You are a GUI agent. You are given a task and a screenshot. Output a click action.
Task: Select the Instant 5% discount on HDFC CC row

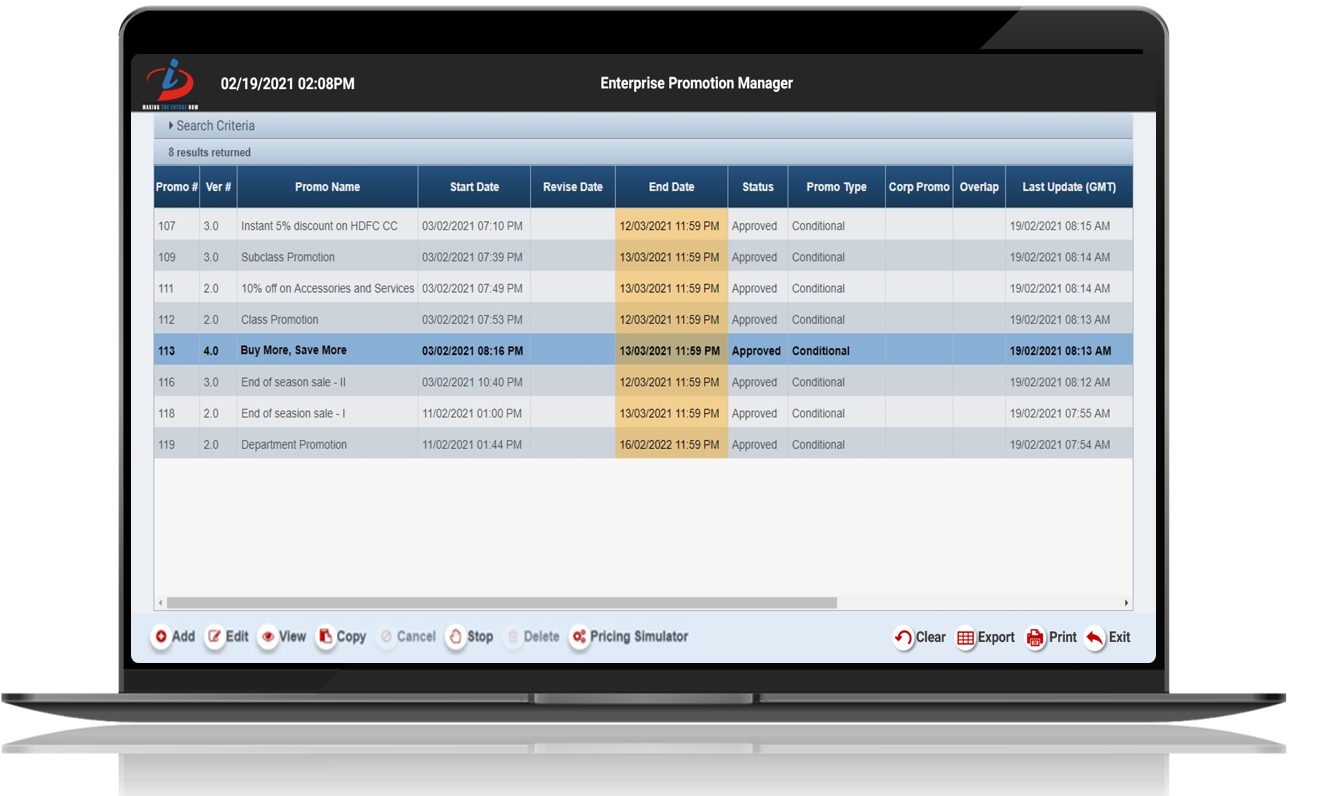tap(319, 226)
